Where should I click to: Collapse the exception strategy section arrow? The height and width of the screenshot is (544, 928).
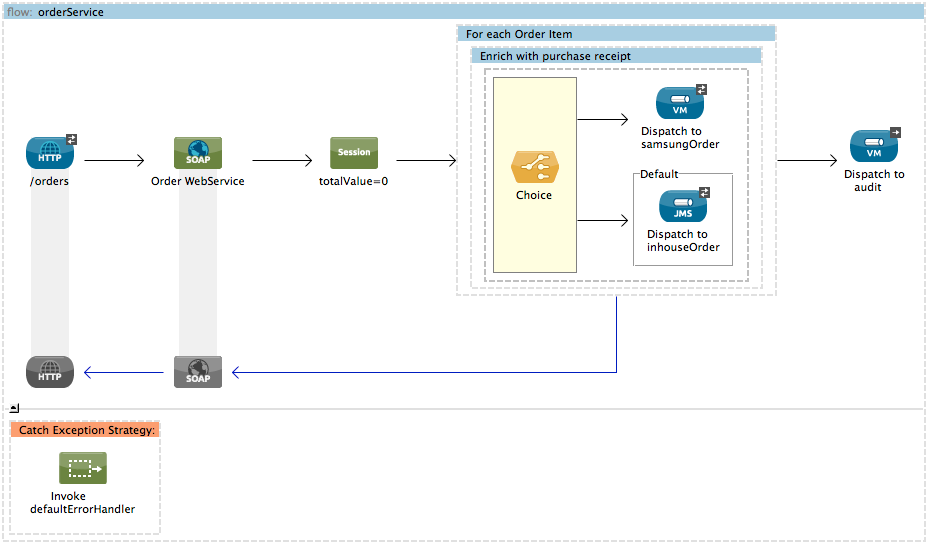[x=14, y=408]
